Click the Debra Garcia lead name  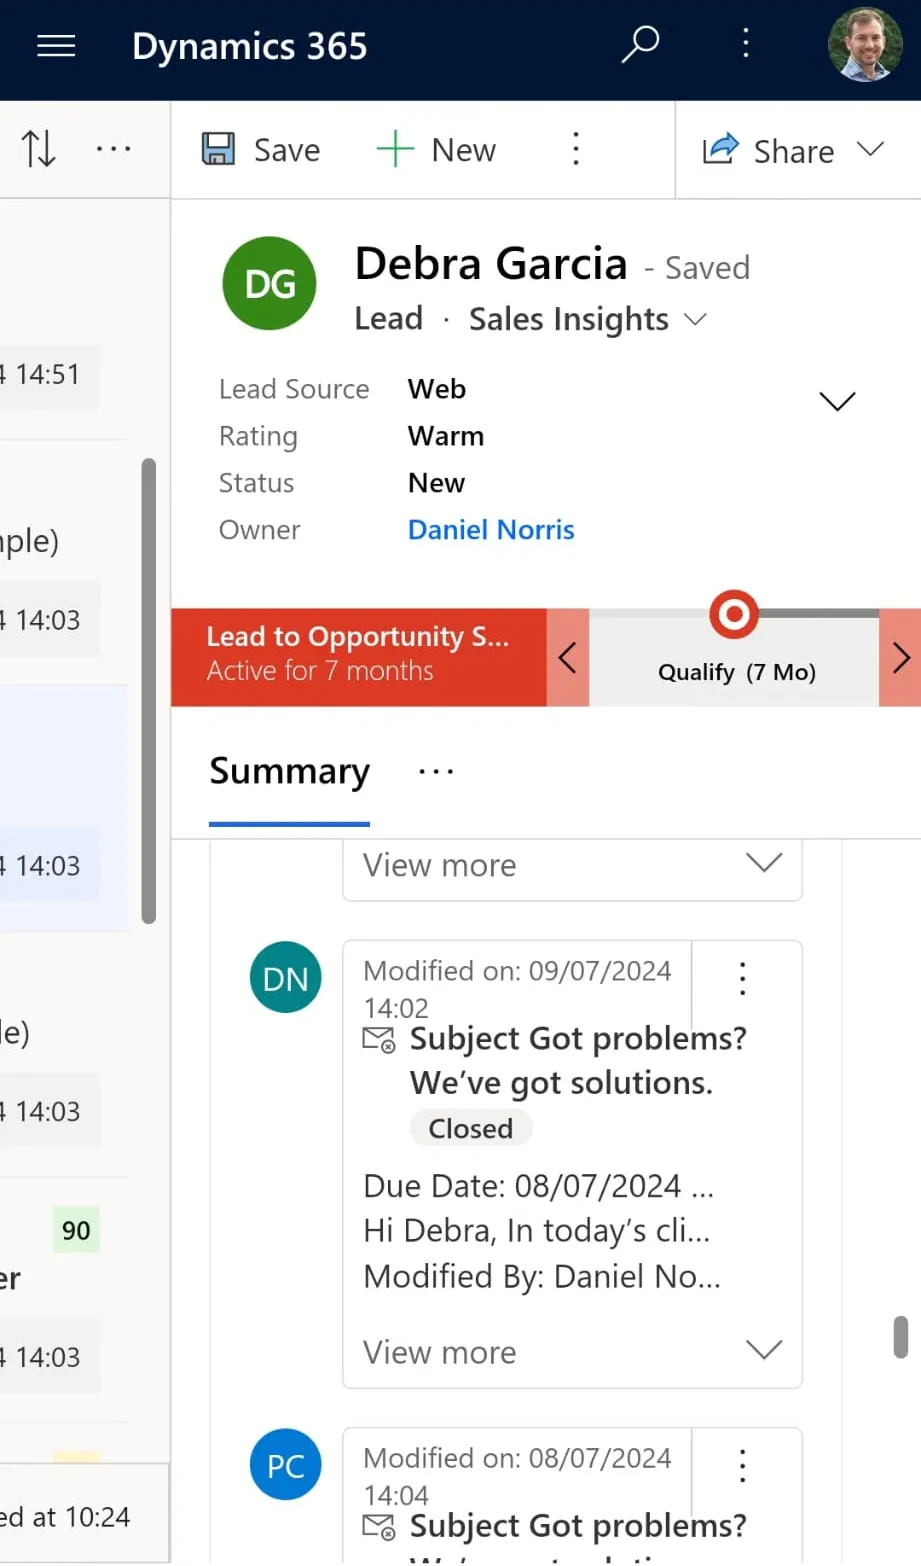point(491,264)
